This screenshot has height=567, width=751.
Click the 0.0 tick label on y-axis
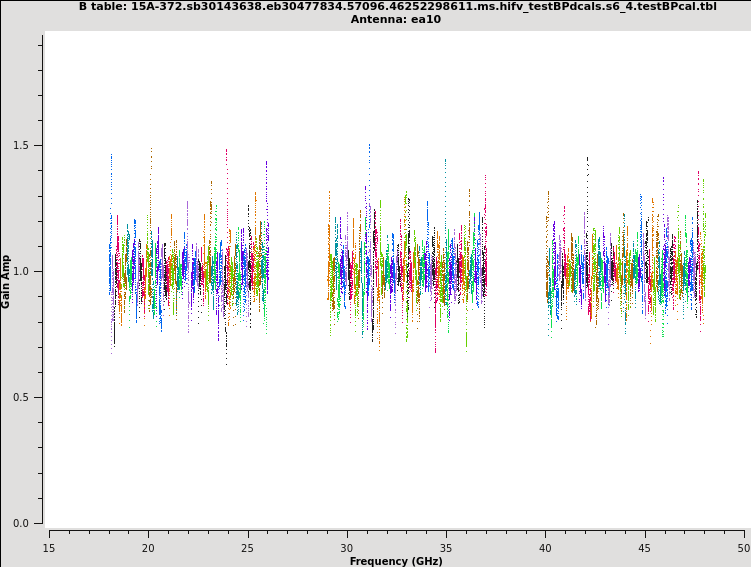coord(20,523)
